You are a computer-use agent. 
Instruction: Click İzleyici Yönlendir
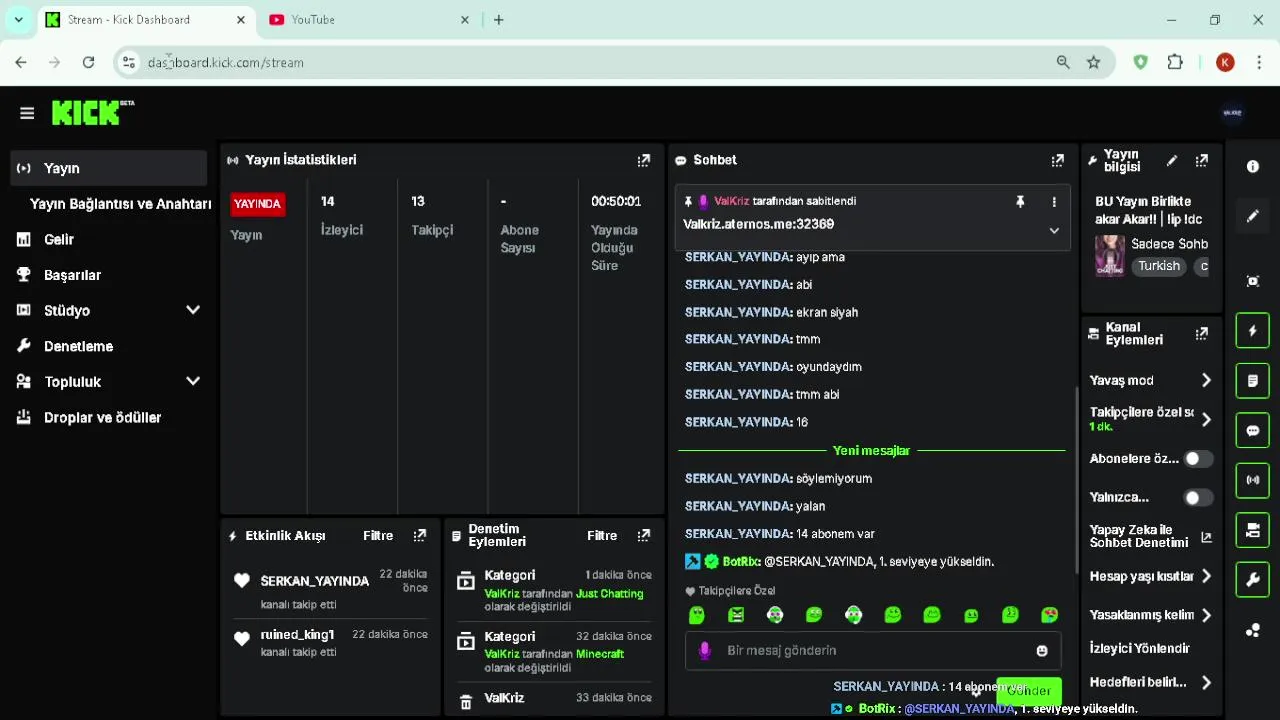pyautogui.click(x=1140, y=649)
